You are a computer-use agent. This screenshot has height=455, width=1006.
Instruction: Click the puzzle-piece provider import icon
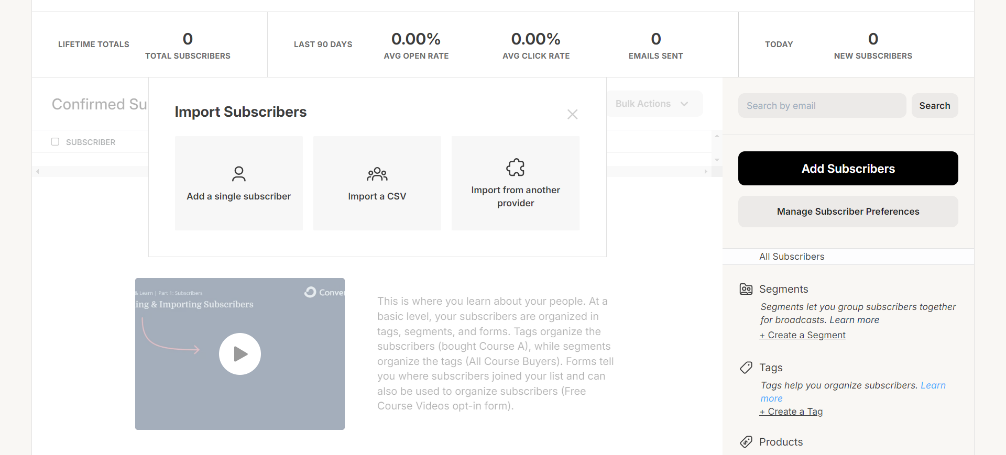coord(516,167)
